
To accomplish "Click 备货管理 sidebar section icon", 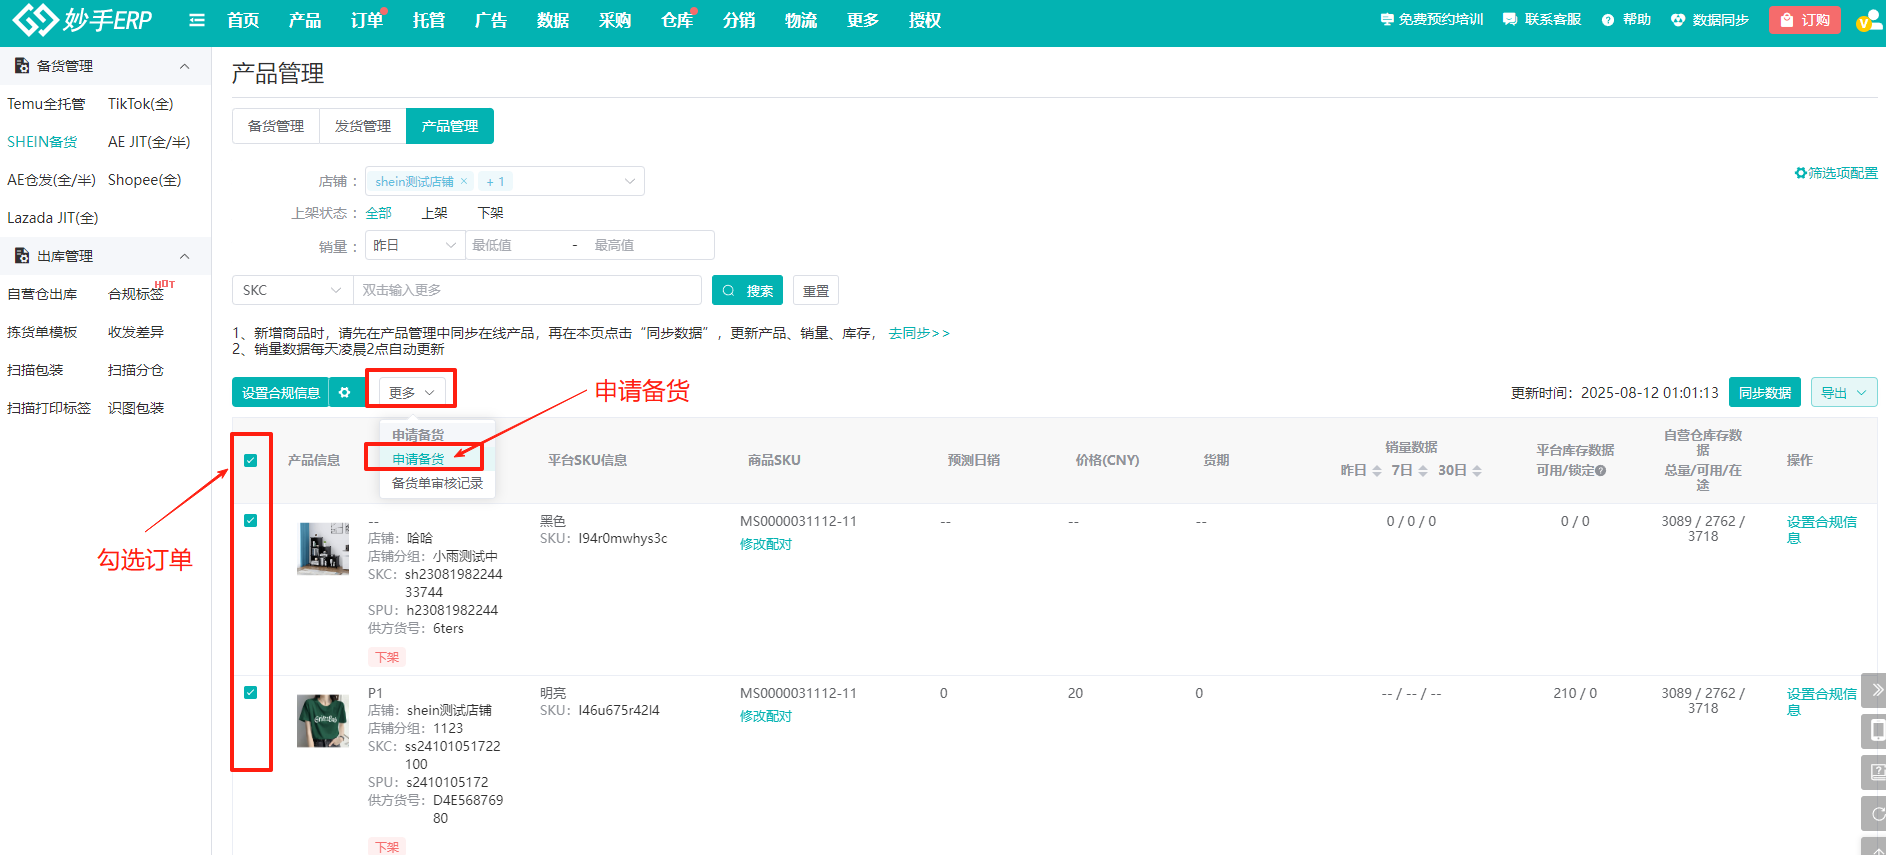I will coord(21,66).
